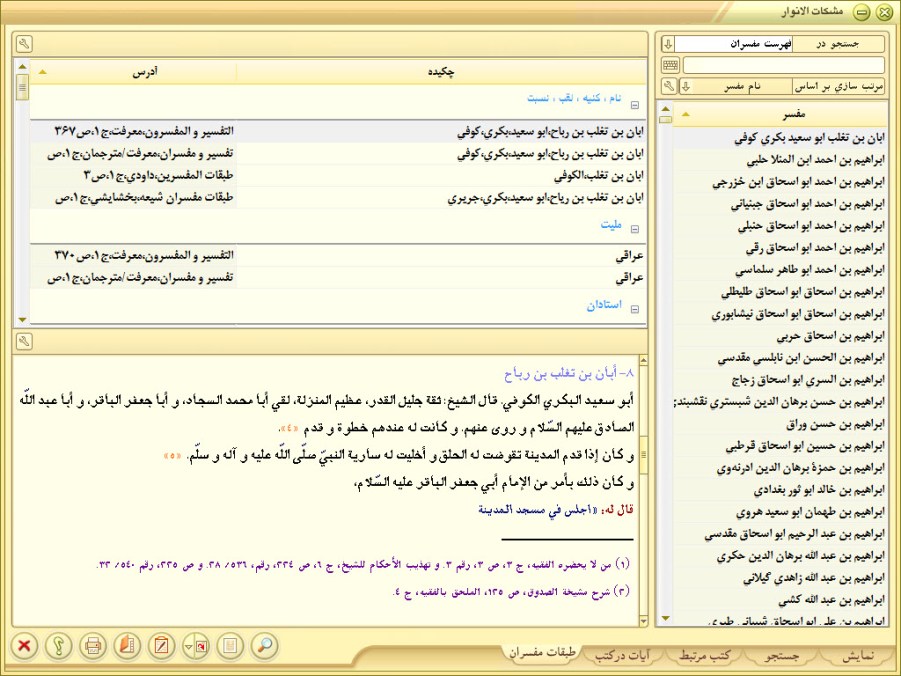Open the جستجو در فهرست مفسران dropdown arrow
The width and height of the screenshot is (901, 676).
(668, 44)
